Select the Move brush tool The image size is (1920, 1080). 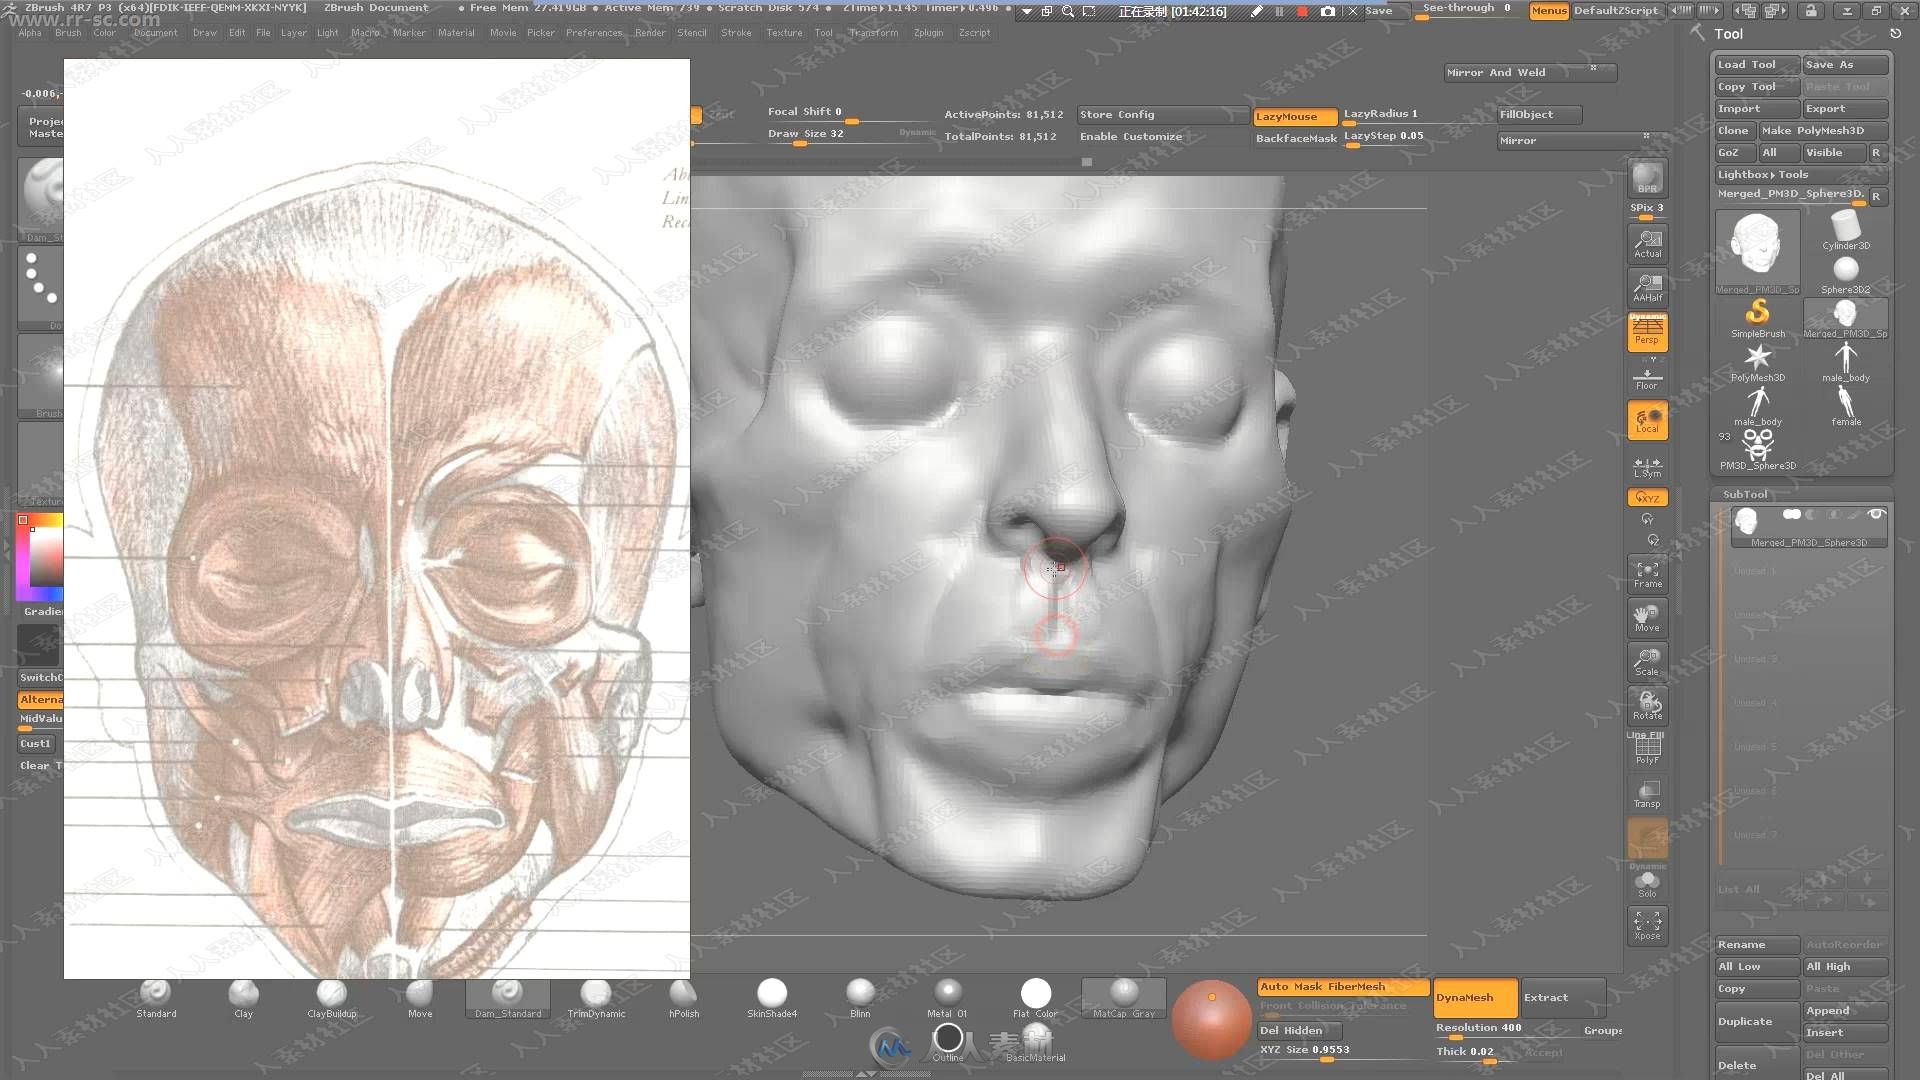419,994
